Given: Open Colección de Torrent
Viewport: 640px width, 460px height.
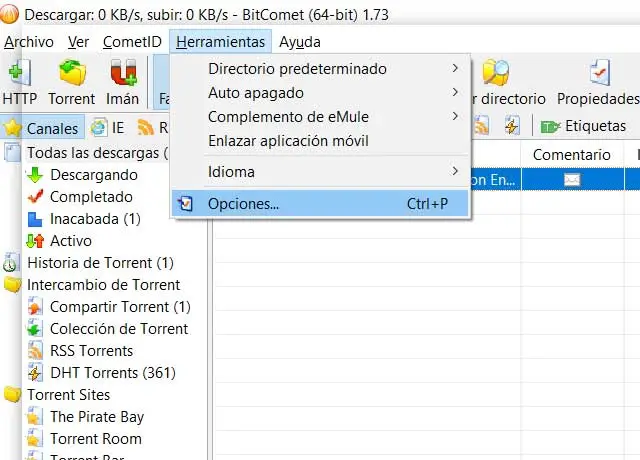Looking at the screenshot, I should pos(119,329).
